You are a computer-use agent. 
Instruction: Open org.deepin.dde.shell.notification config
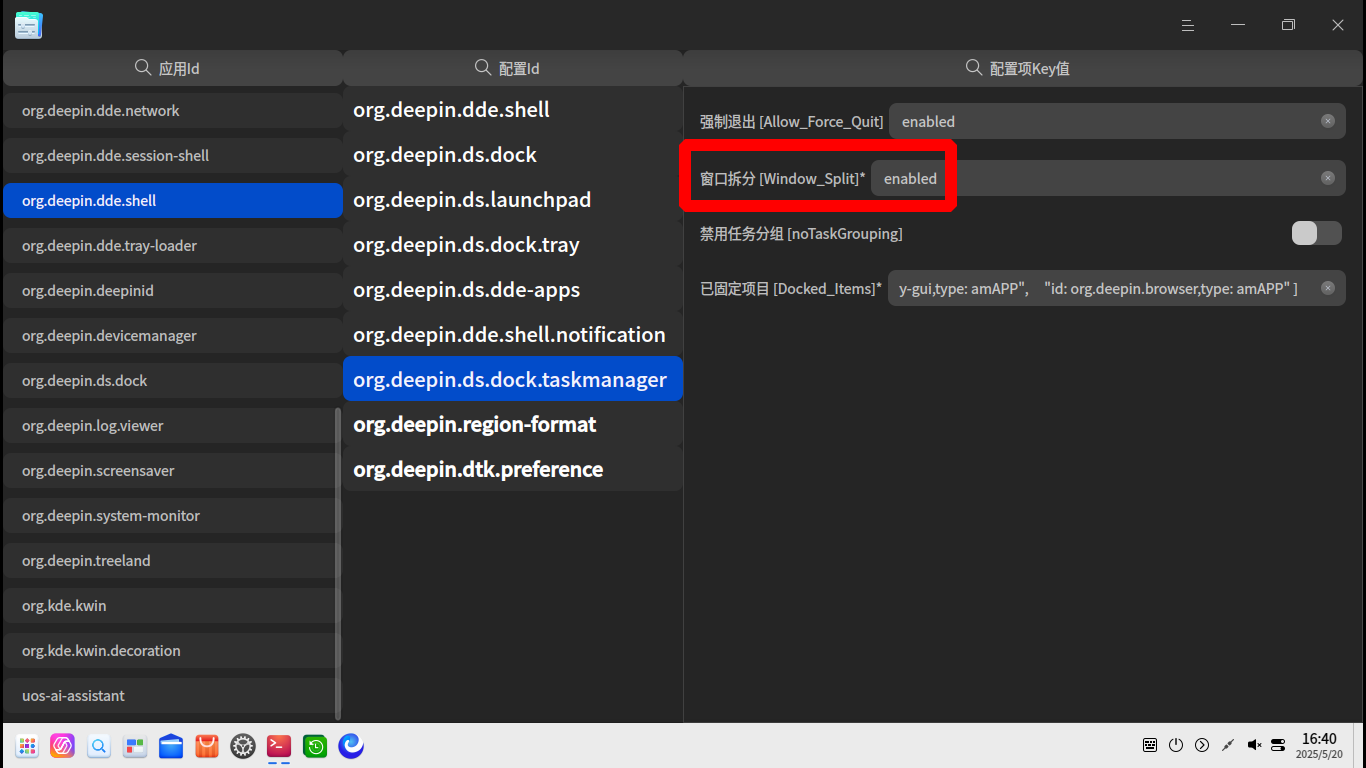[512, 334]
